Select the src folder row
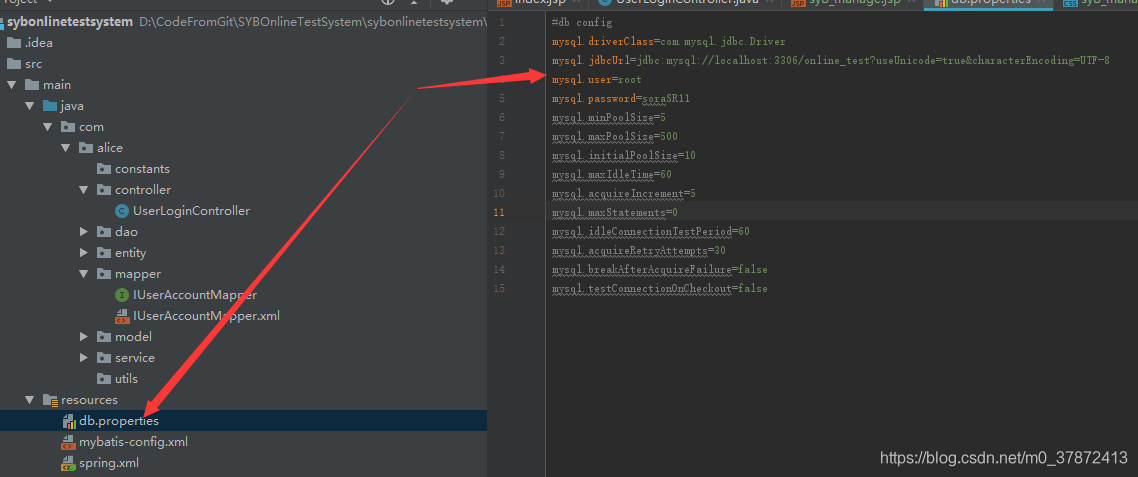 click(243, 64)
